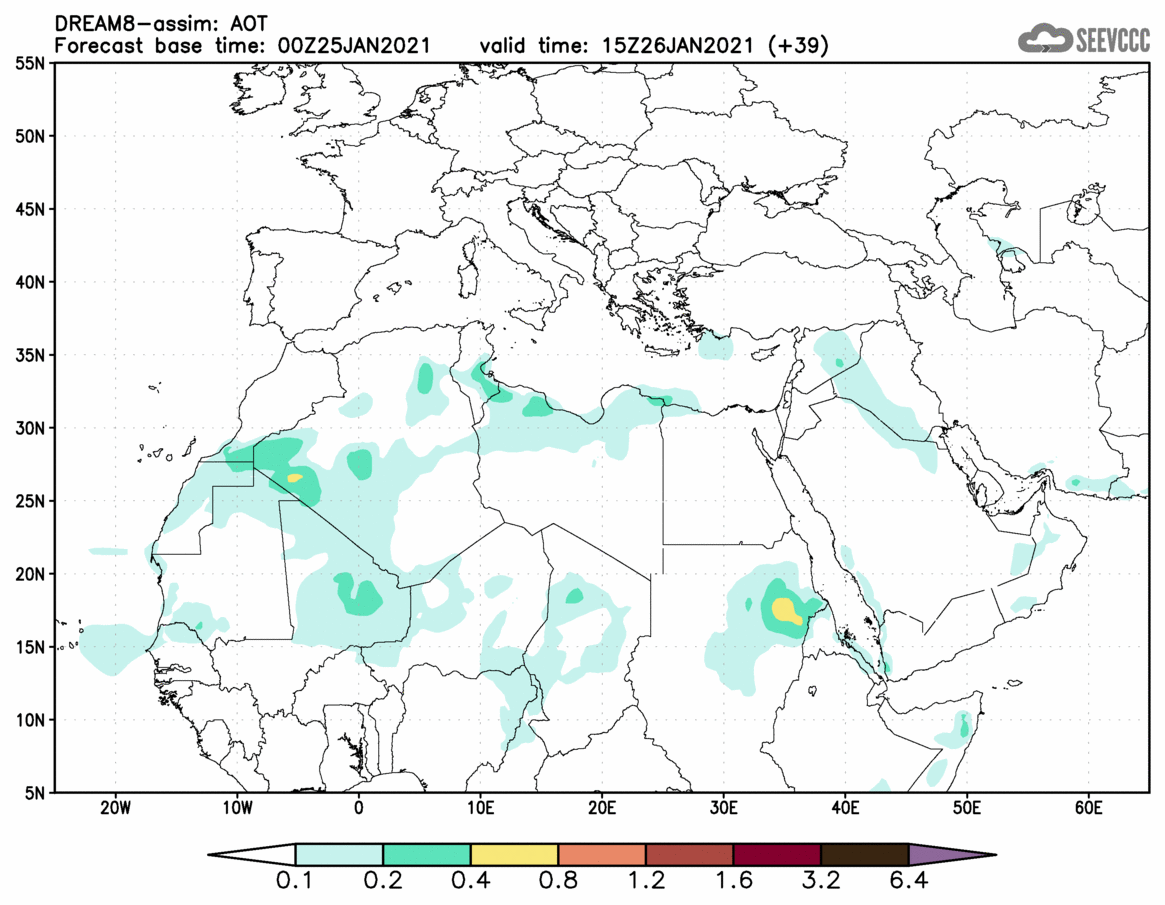The height and width of the screenshot is (905, 1165).
Task: Click the '0' longitude label
Action: 359,808
